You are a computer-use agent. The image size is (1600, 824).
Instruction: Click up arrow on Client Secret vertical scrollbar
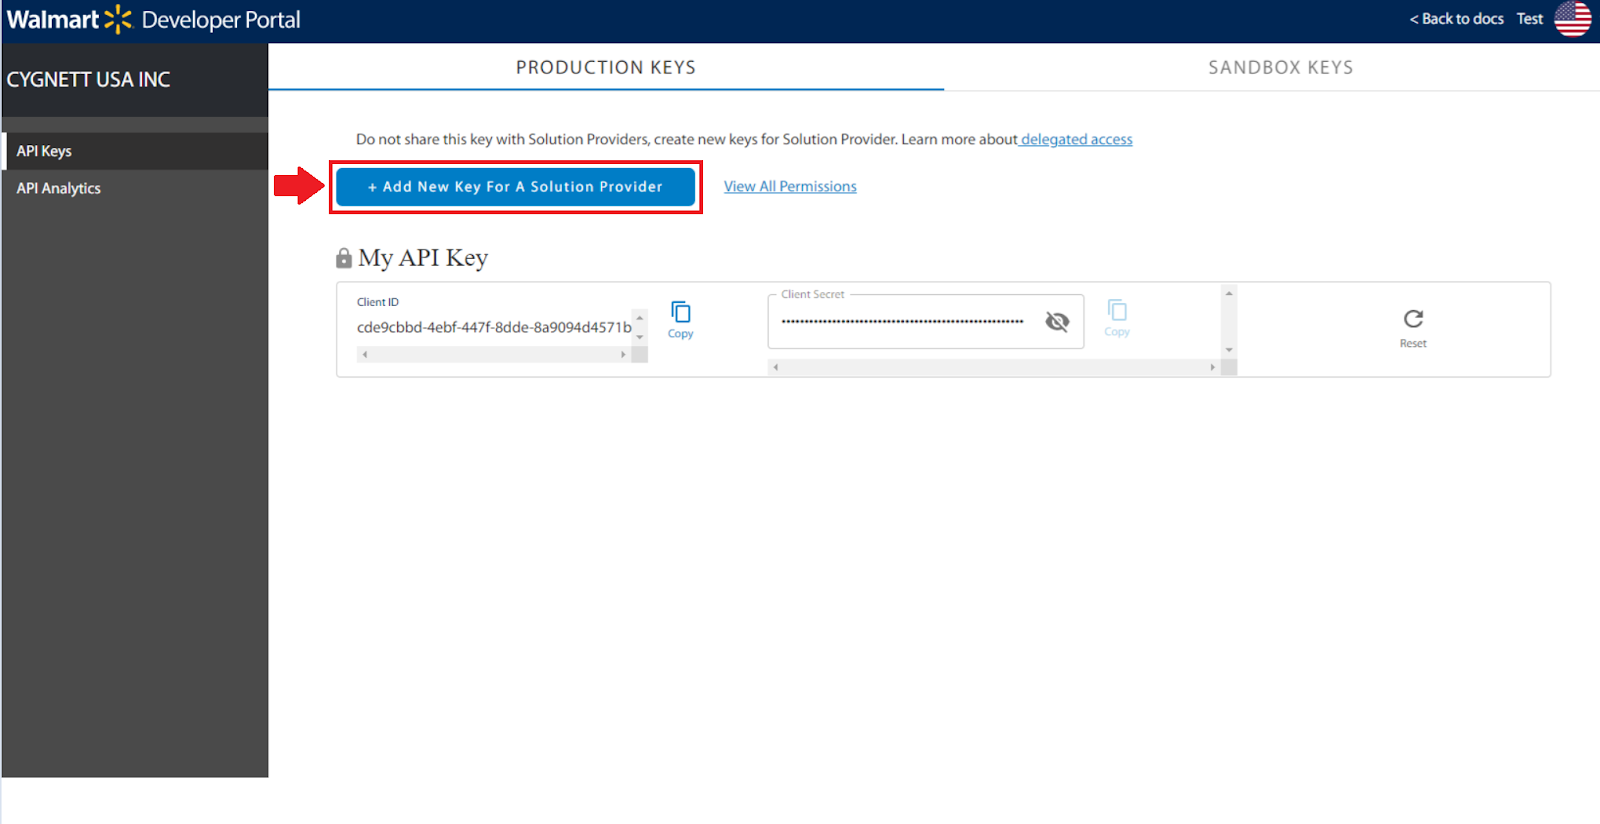click(x=1229, y=293)
